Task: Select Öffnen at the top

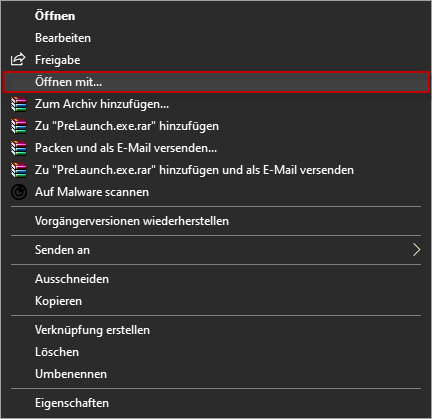Action: (216, 16)
